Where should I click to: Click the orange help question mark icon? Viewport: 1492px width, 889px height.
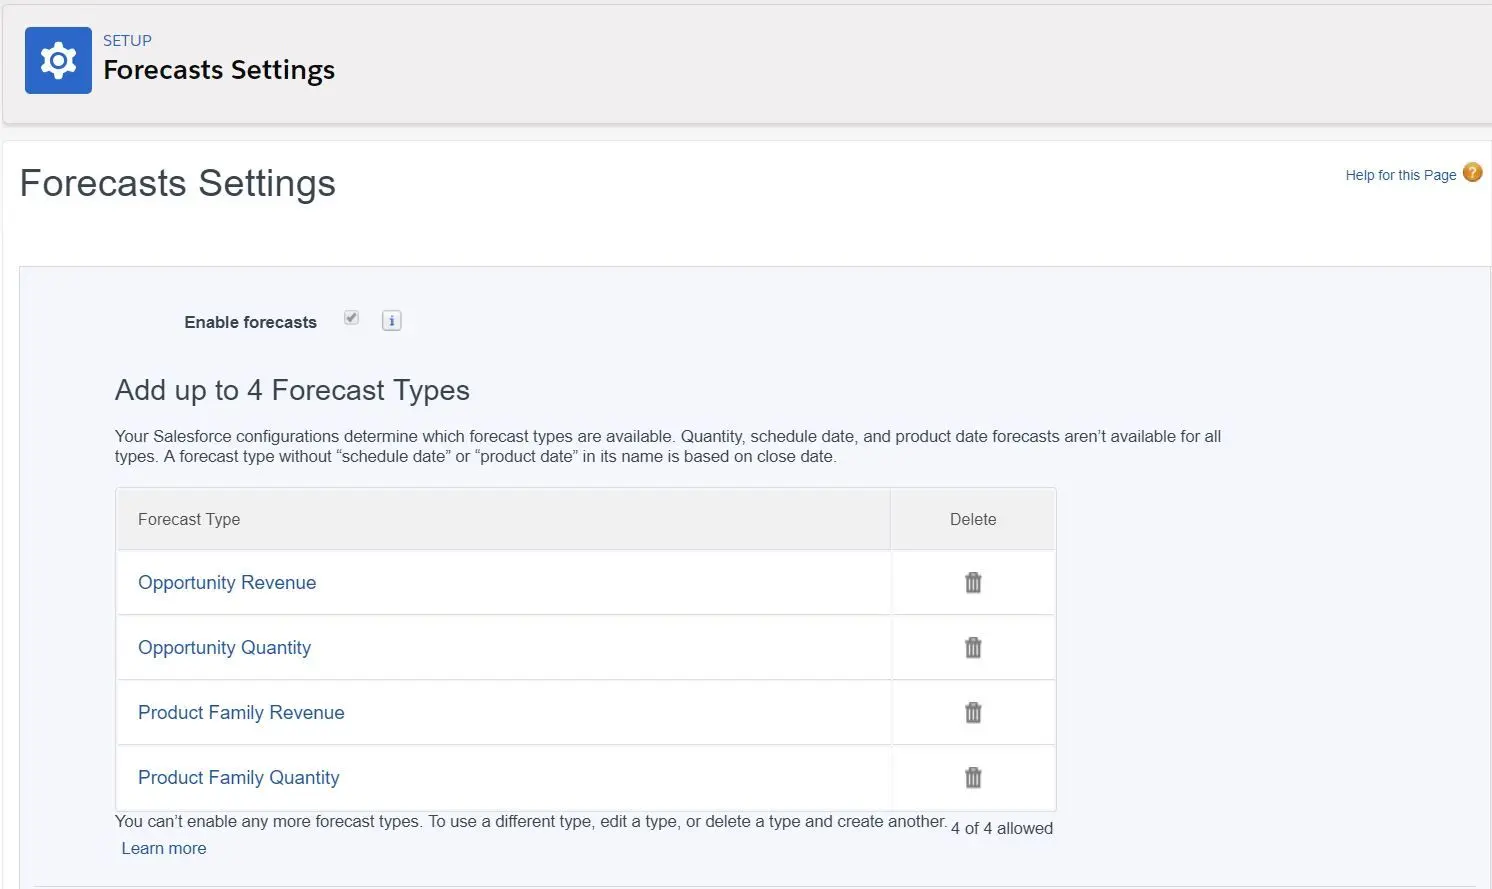(1473, 173)
